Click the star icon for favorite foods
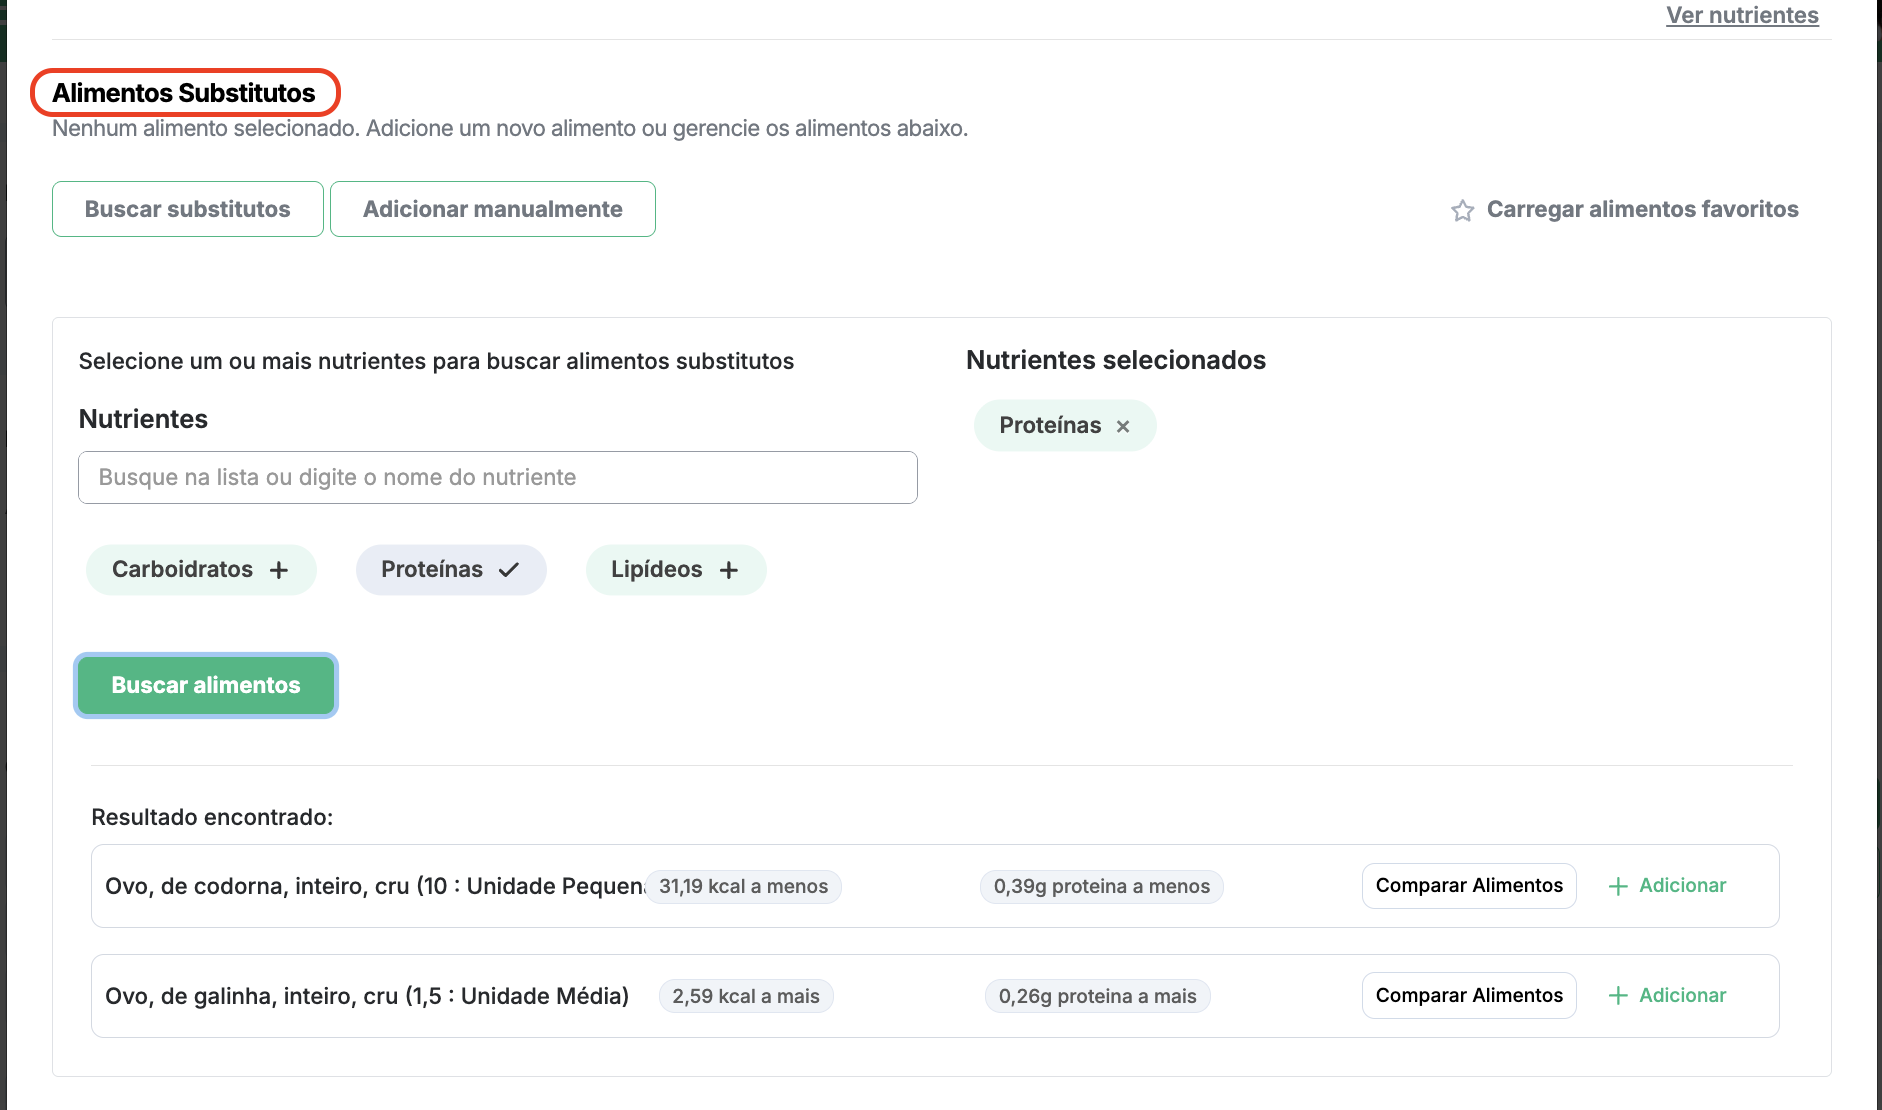Screen dimensions: 1882x1110 (1462, 210)
